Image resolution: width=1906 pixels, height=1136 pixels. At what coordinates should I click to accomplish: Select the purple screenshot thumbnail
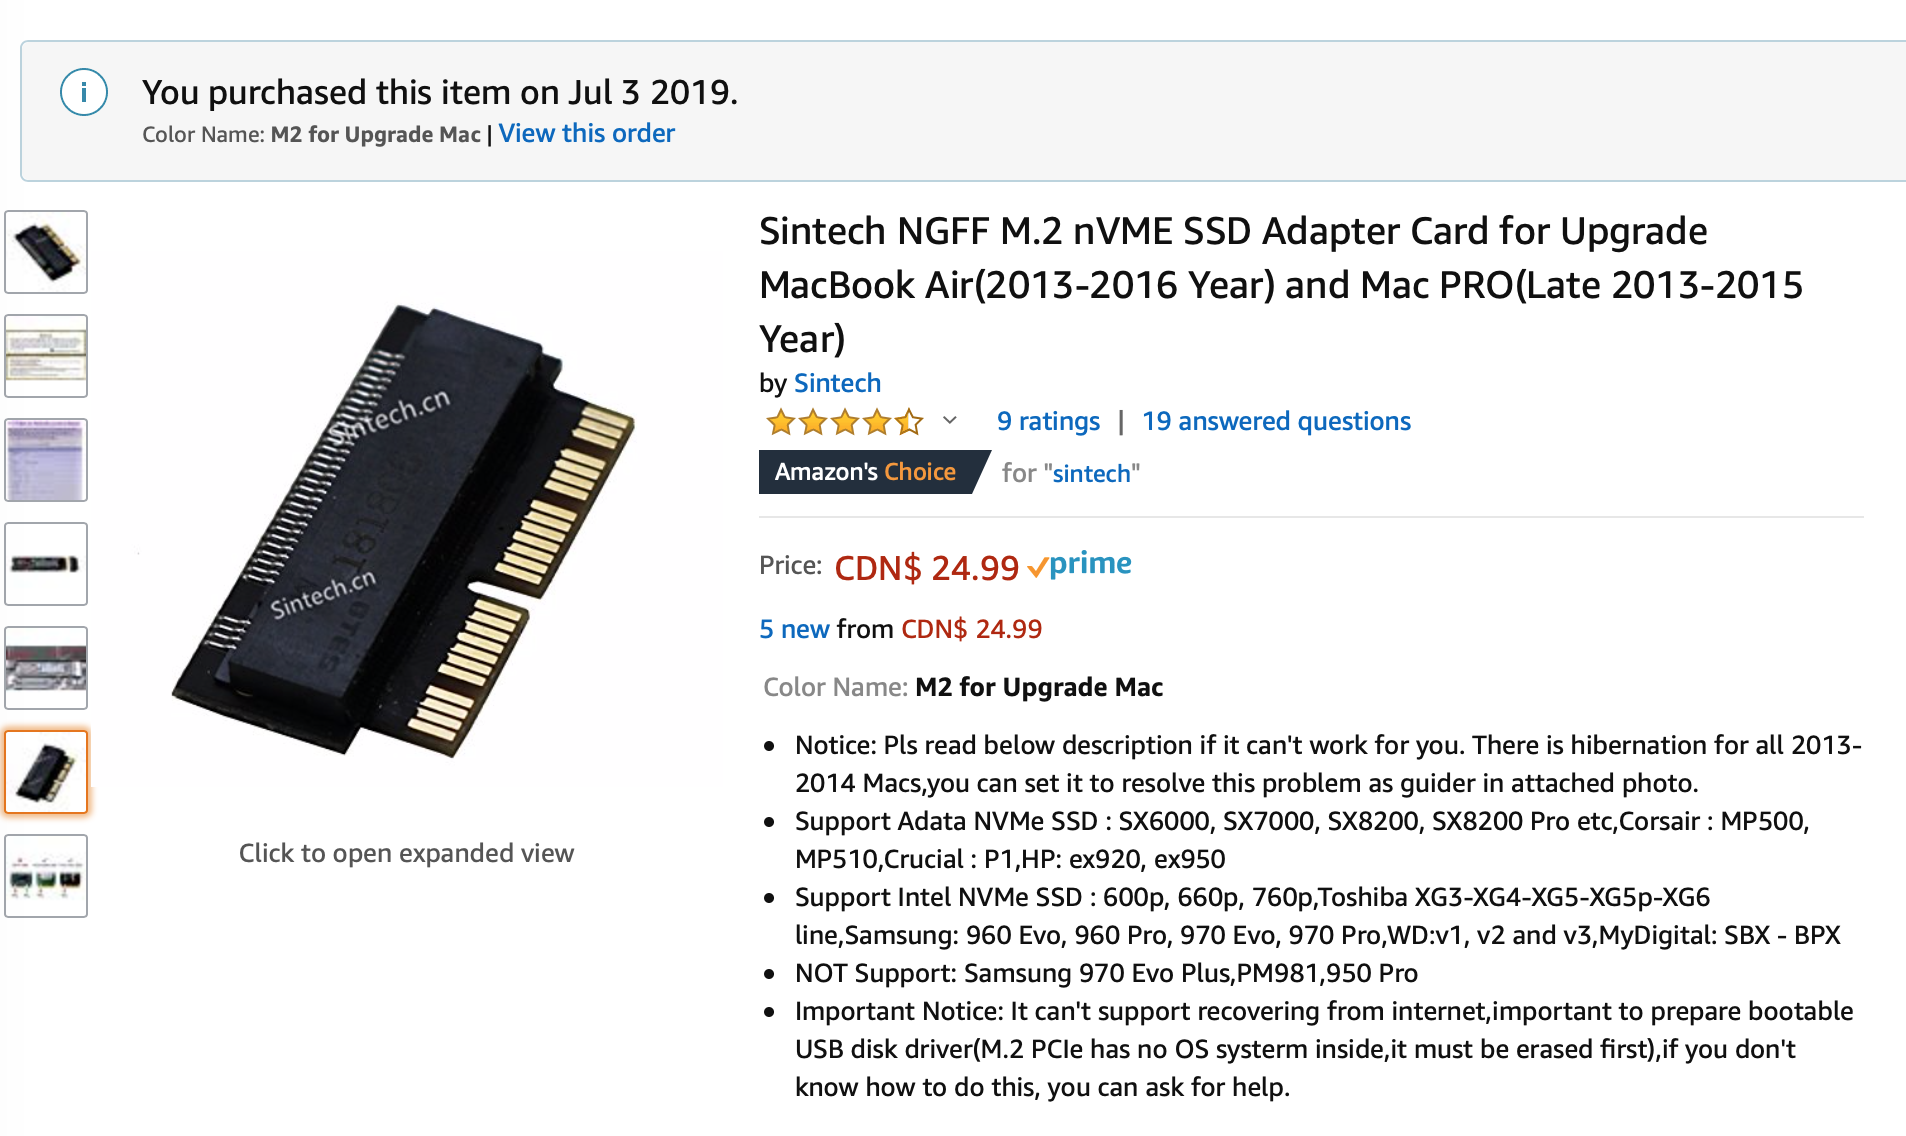tap(46, 460)
